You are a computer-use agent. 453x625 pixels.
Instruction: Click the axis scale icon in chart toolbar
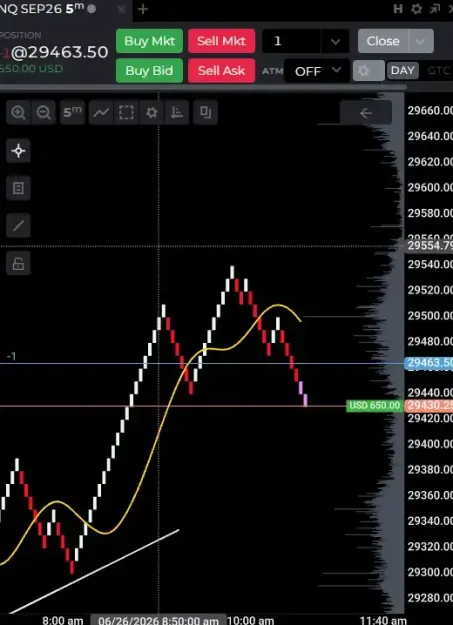point(177,113)
